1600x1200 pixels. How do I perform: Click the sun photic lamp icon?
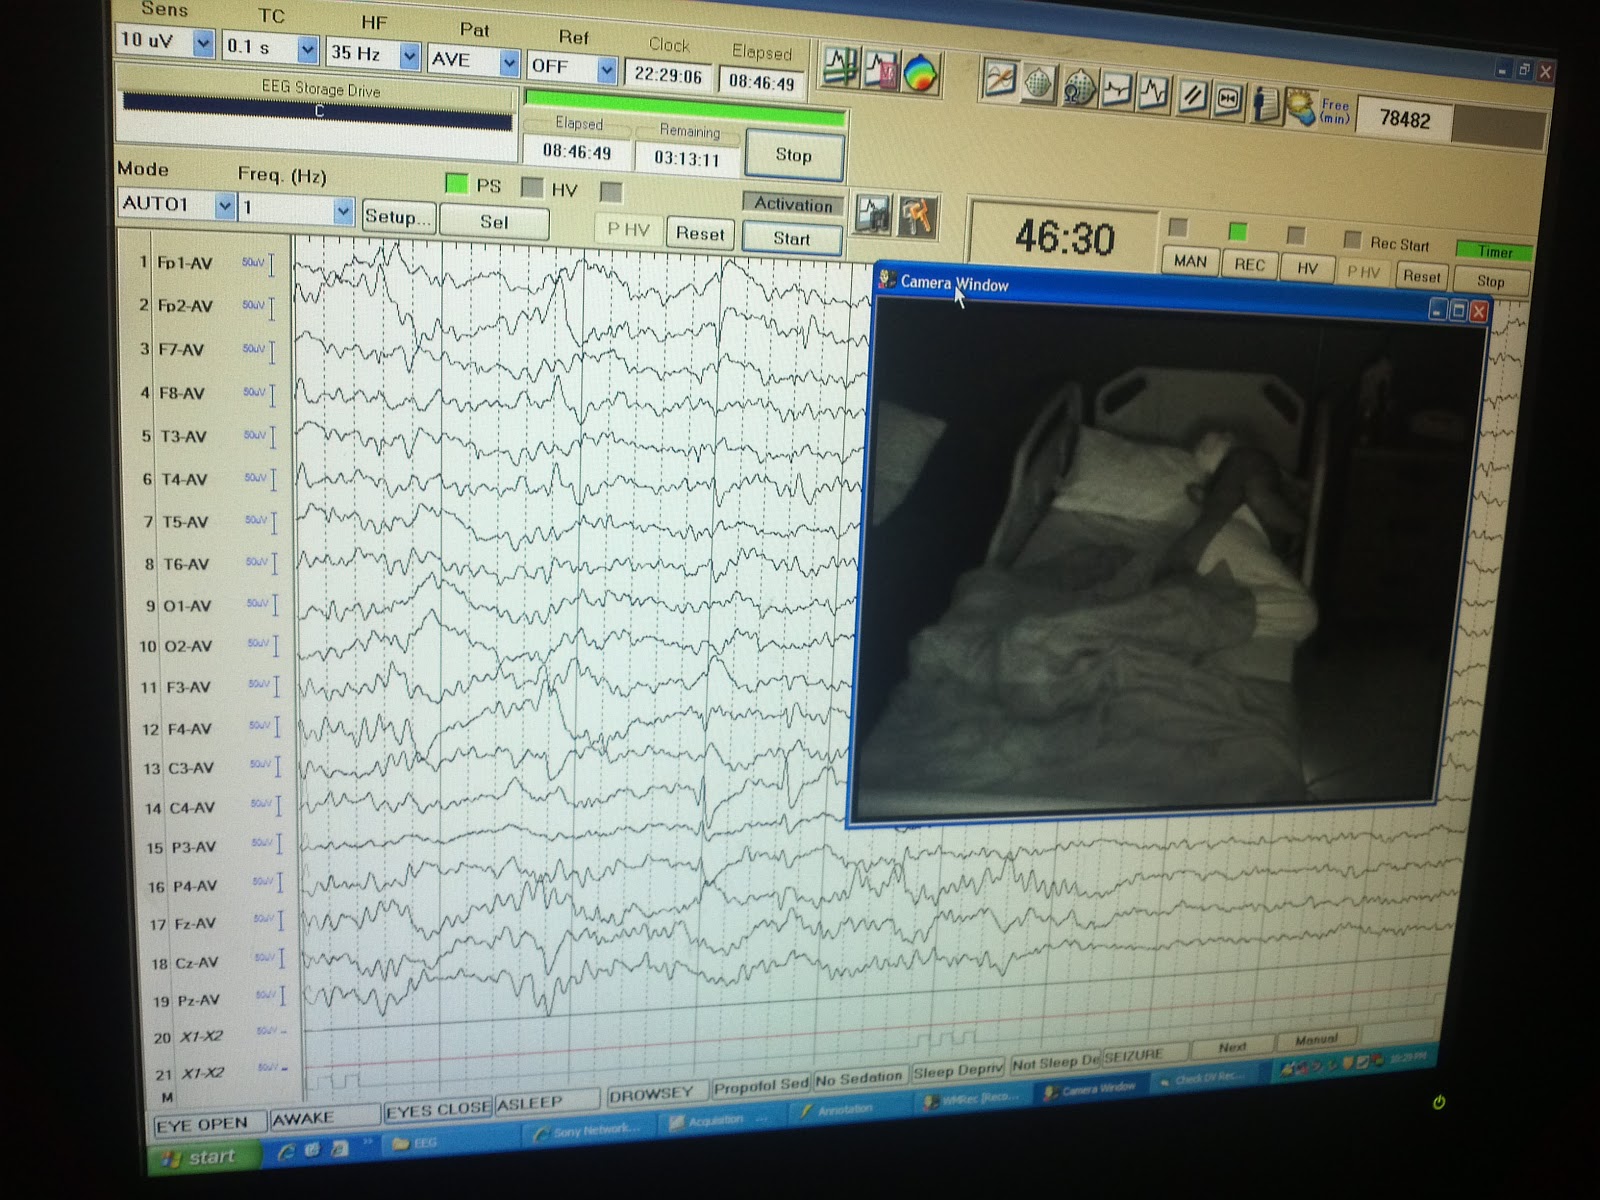[1300, 107]
